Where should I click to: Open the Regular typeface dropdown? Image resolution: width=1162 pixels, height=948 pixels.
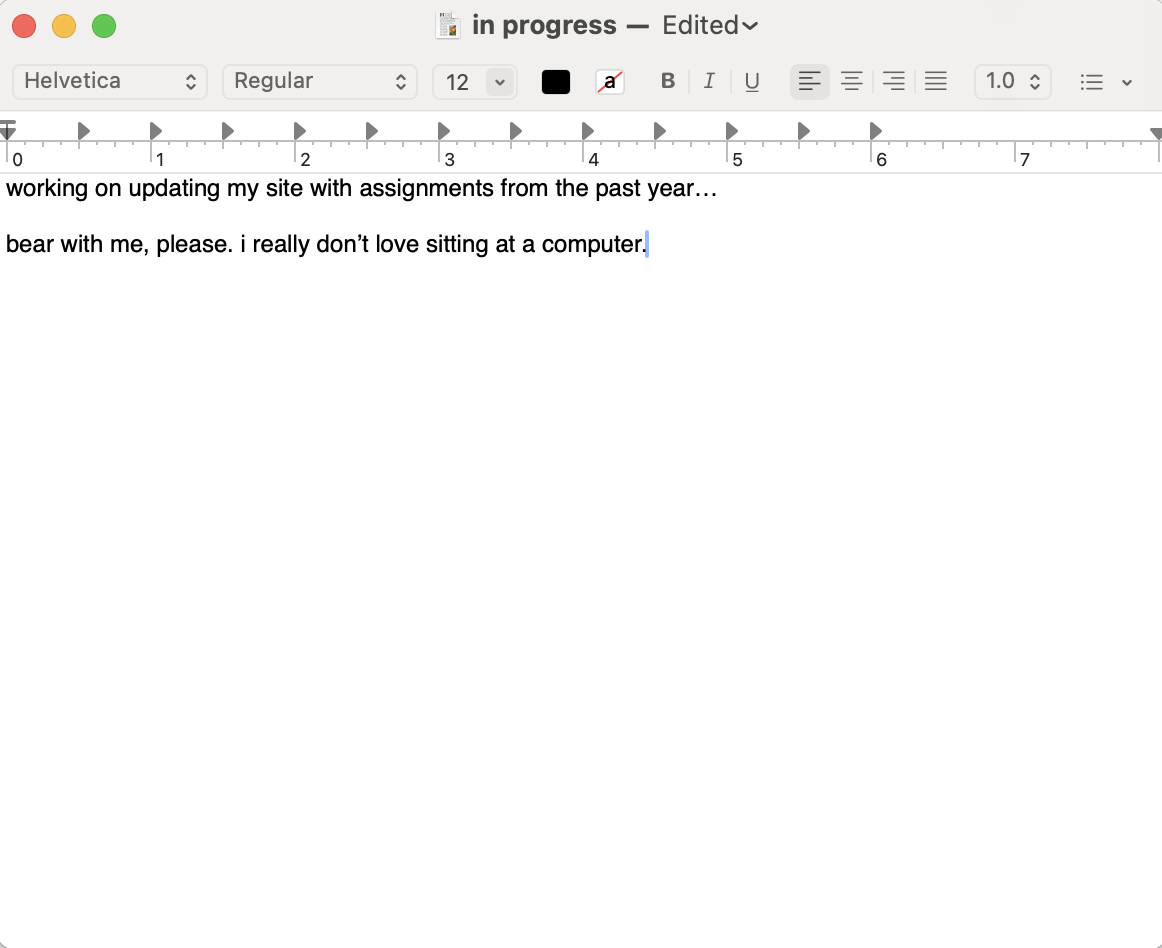[x=319, y=82]
